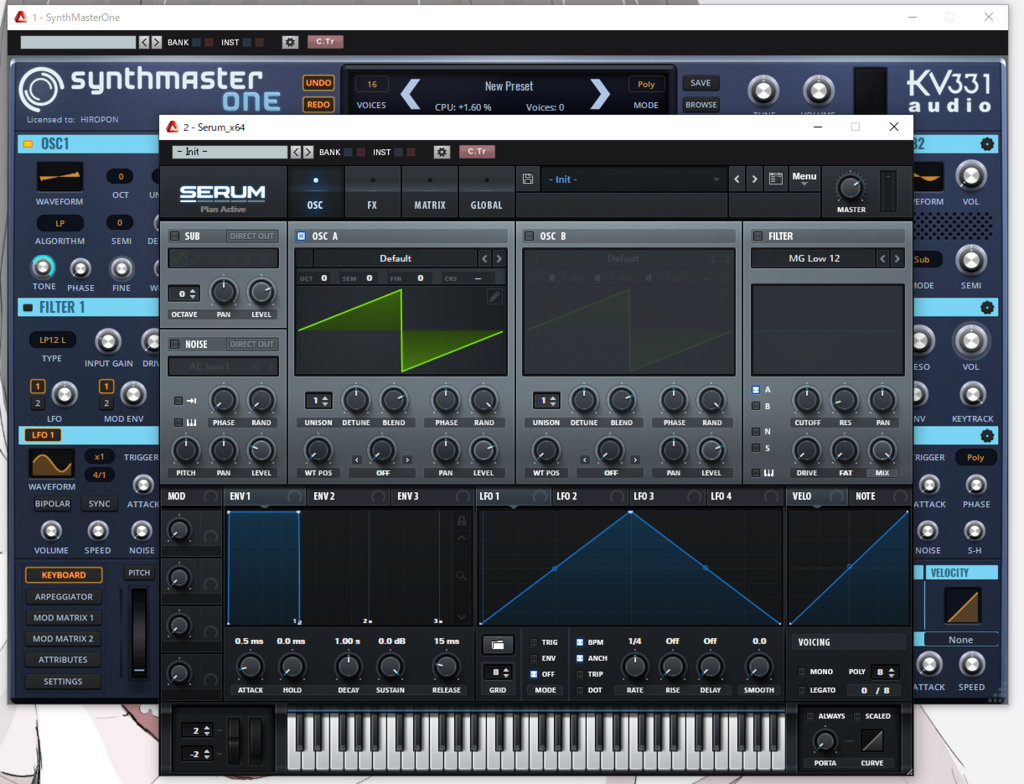
Task: Click the TONE knob in SynthMasterOne OSC1
Action: [x=43, y=267]
